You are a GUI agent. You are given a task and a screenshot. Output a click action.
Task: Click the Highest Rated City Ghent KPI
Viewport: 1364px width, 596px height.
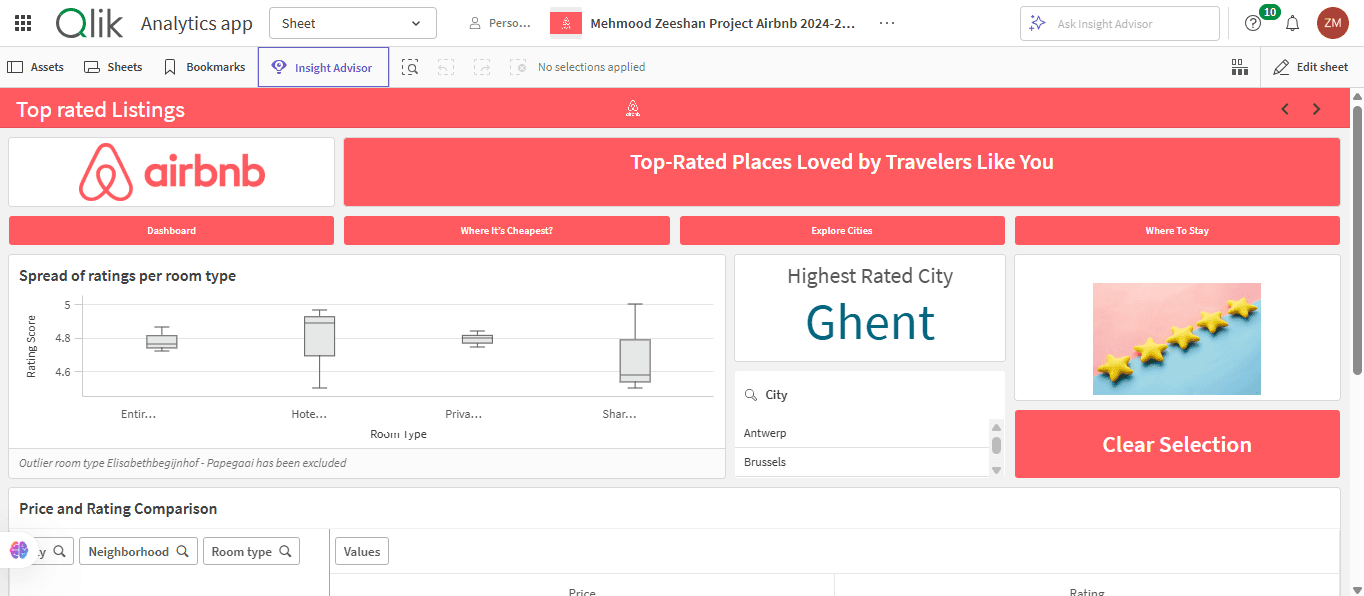point(870,307)
